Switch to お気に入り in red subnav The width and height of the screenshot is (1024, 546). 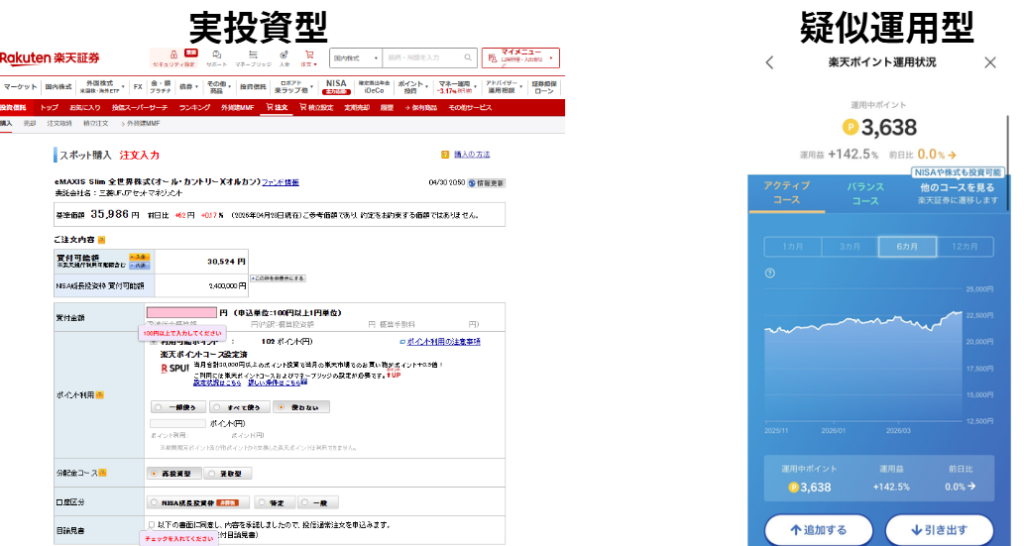point(85,108)
